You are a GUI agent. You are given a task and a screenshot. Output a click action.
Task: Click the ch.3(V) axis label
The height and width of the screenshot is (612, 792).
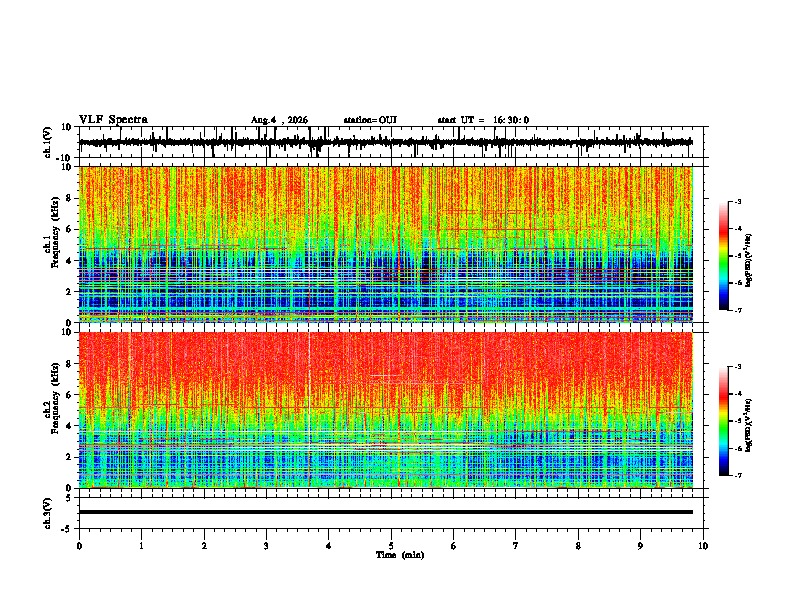48,513
